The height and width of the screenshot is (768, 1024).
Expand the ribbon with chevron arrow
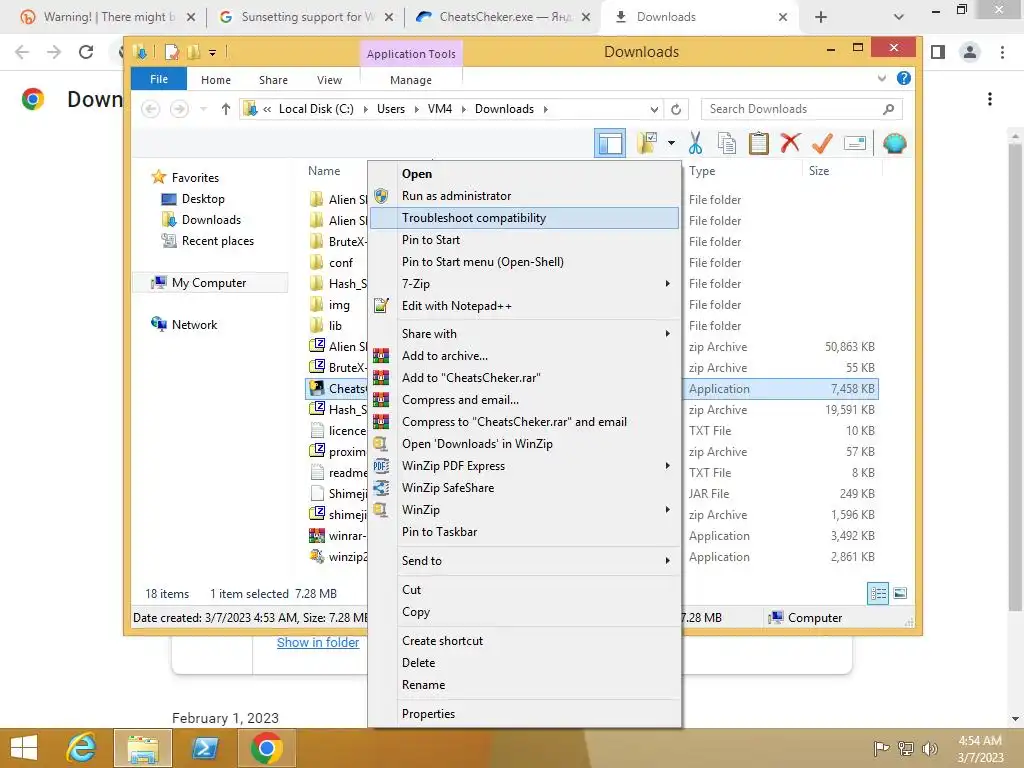[x=882, y=78]
